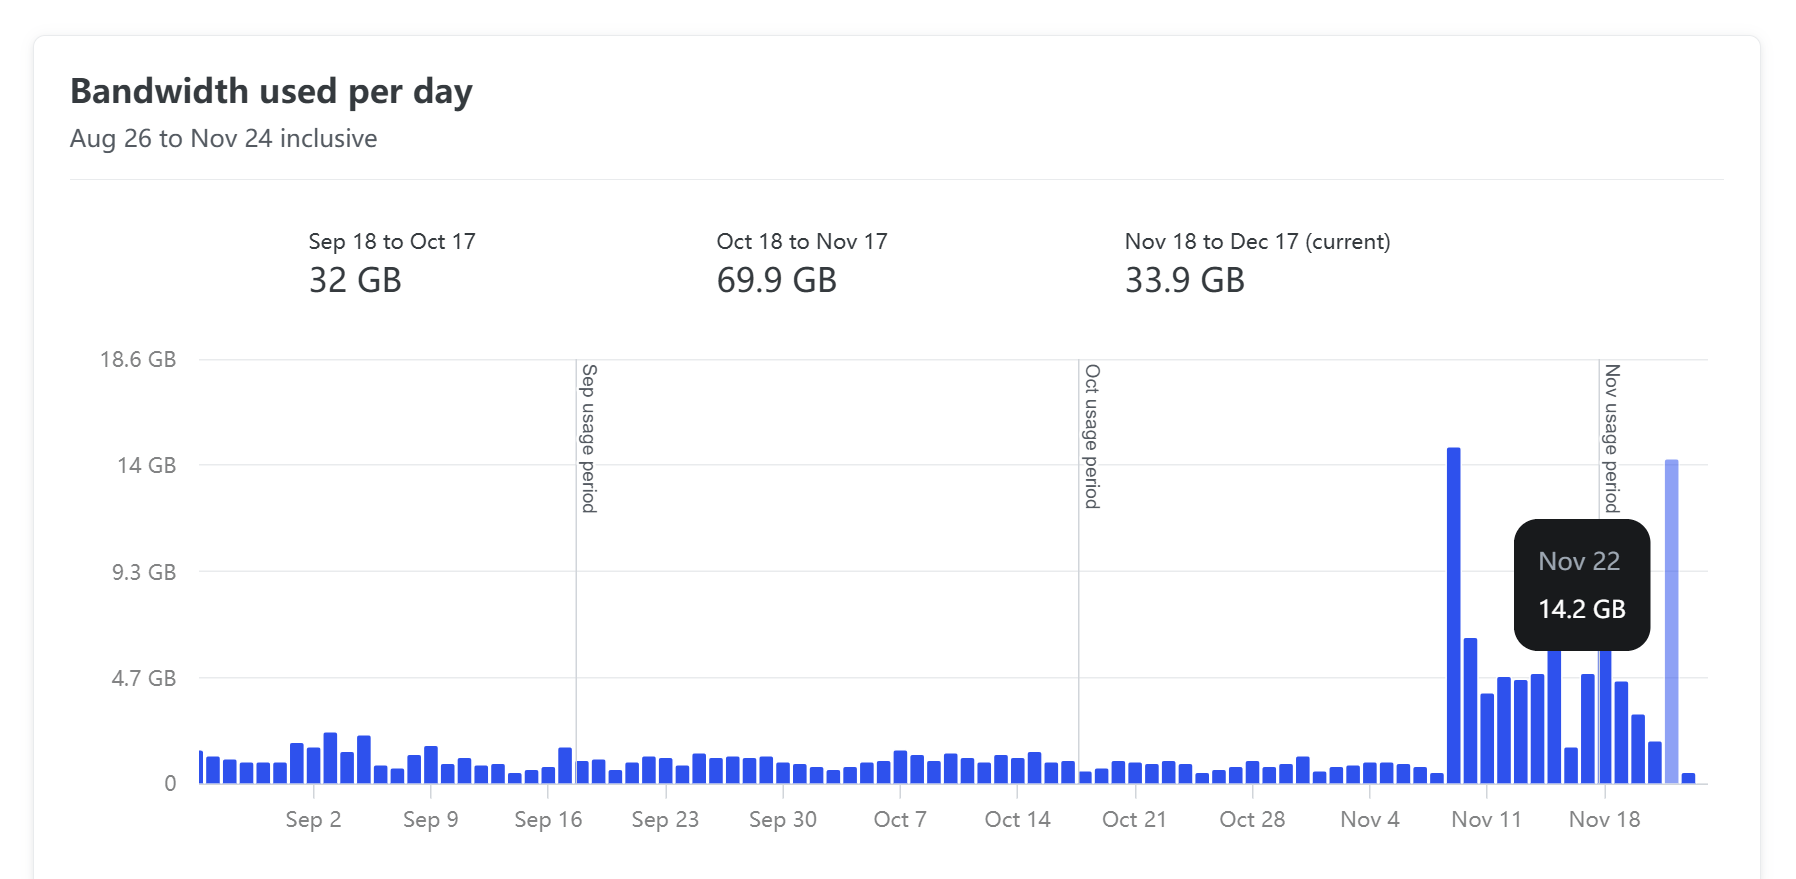Image resolution: width=1796 pixels, height=879 pixels.
Task: Click the 14 GB axis label
Action: [146, 465]
